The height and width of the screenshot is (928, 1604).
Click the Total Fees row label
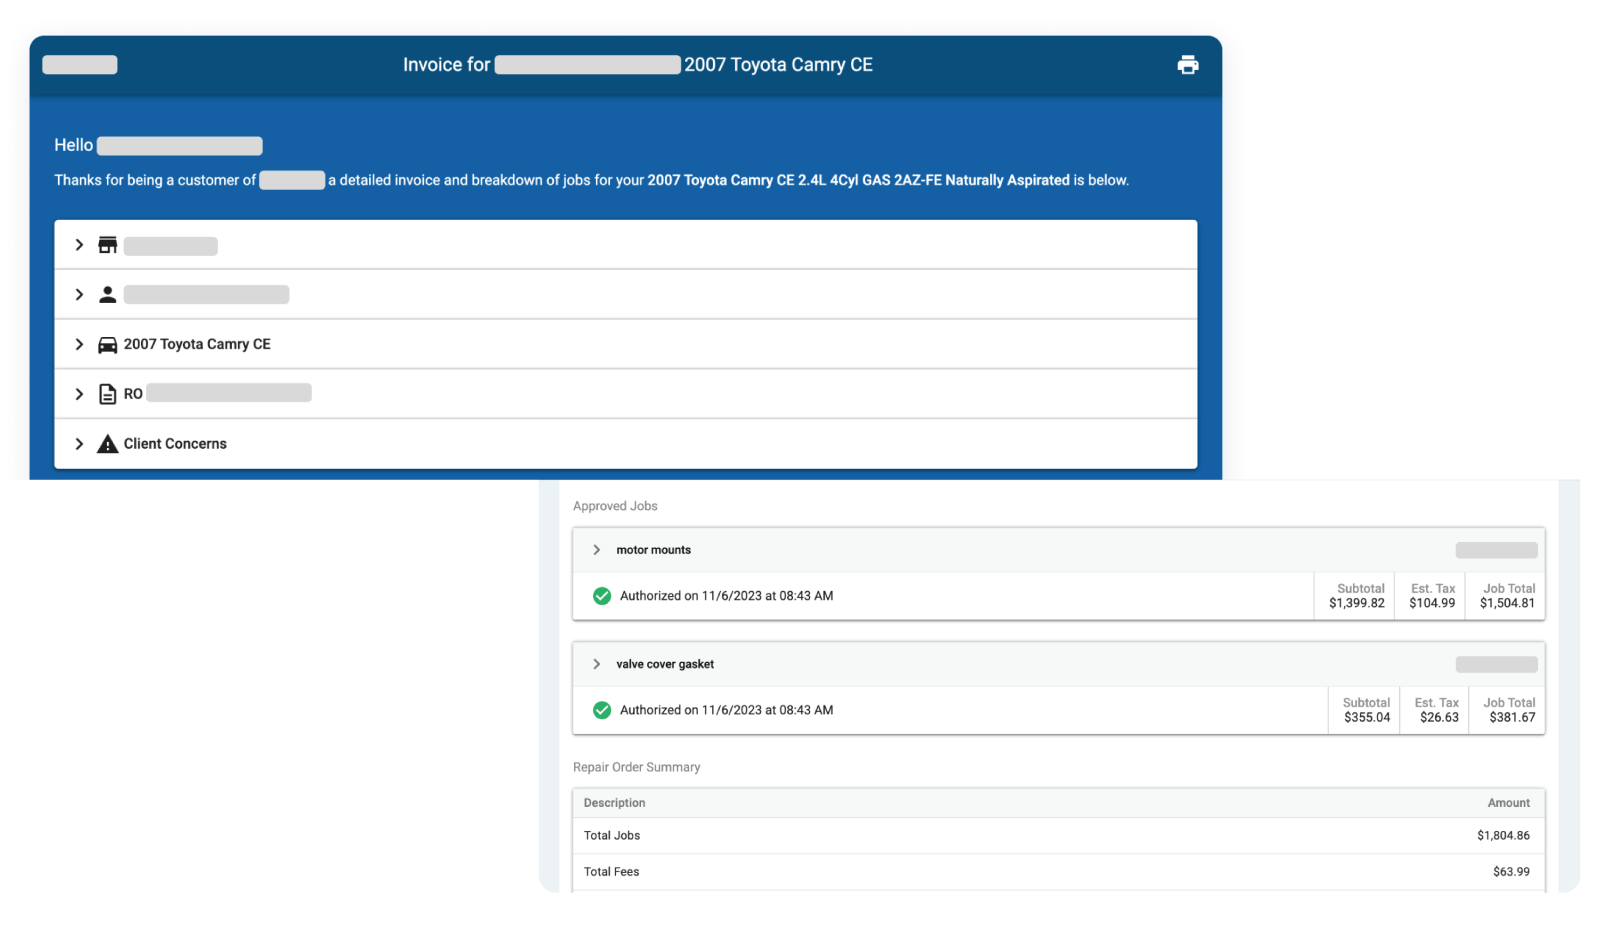pyautogui.click(x=611, y=872)
